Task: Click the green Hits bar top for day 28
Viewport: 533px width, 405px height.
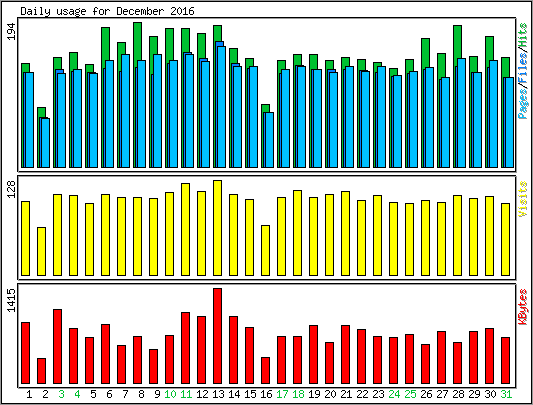Action: coord(458,42)
